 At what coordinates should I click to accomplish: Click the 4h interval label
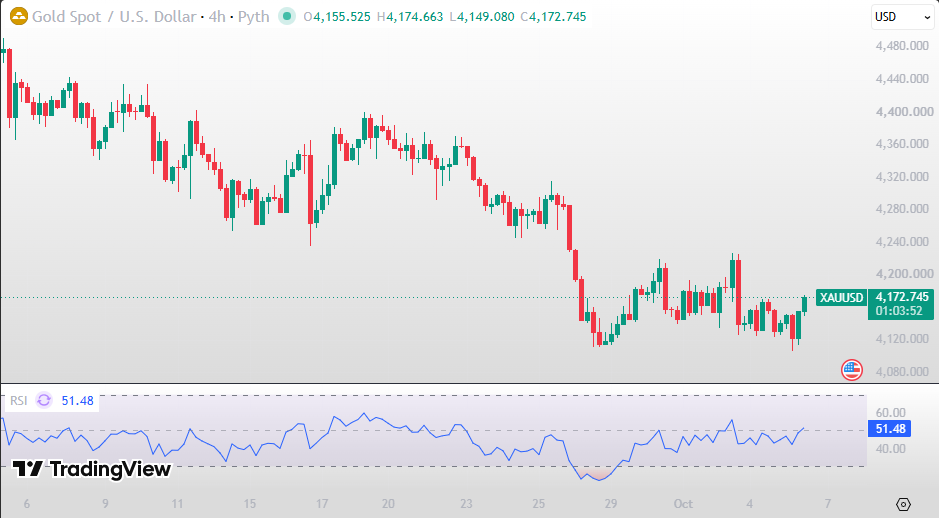(217, 16)
